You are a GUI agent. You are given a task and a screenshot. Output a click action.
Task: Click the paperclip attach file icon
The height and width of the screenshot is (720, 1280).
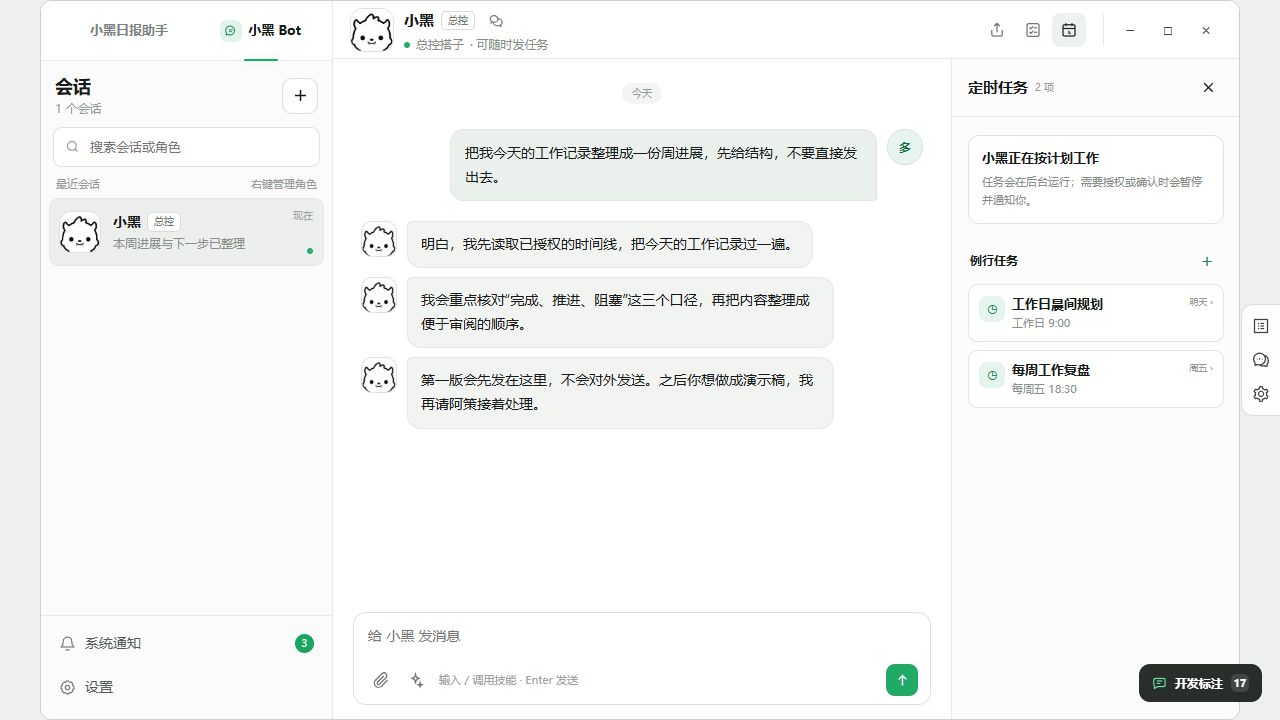coord(381,680)
